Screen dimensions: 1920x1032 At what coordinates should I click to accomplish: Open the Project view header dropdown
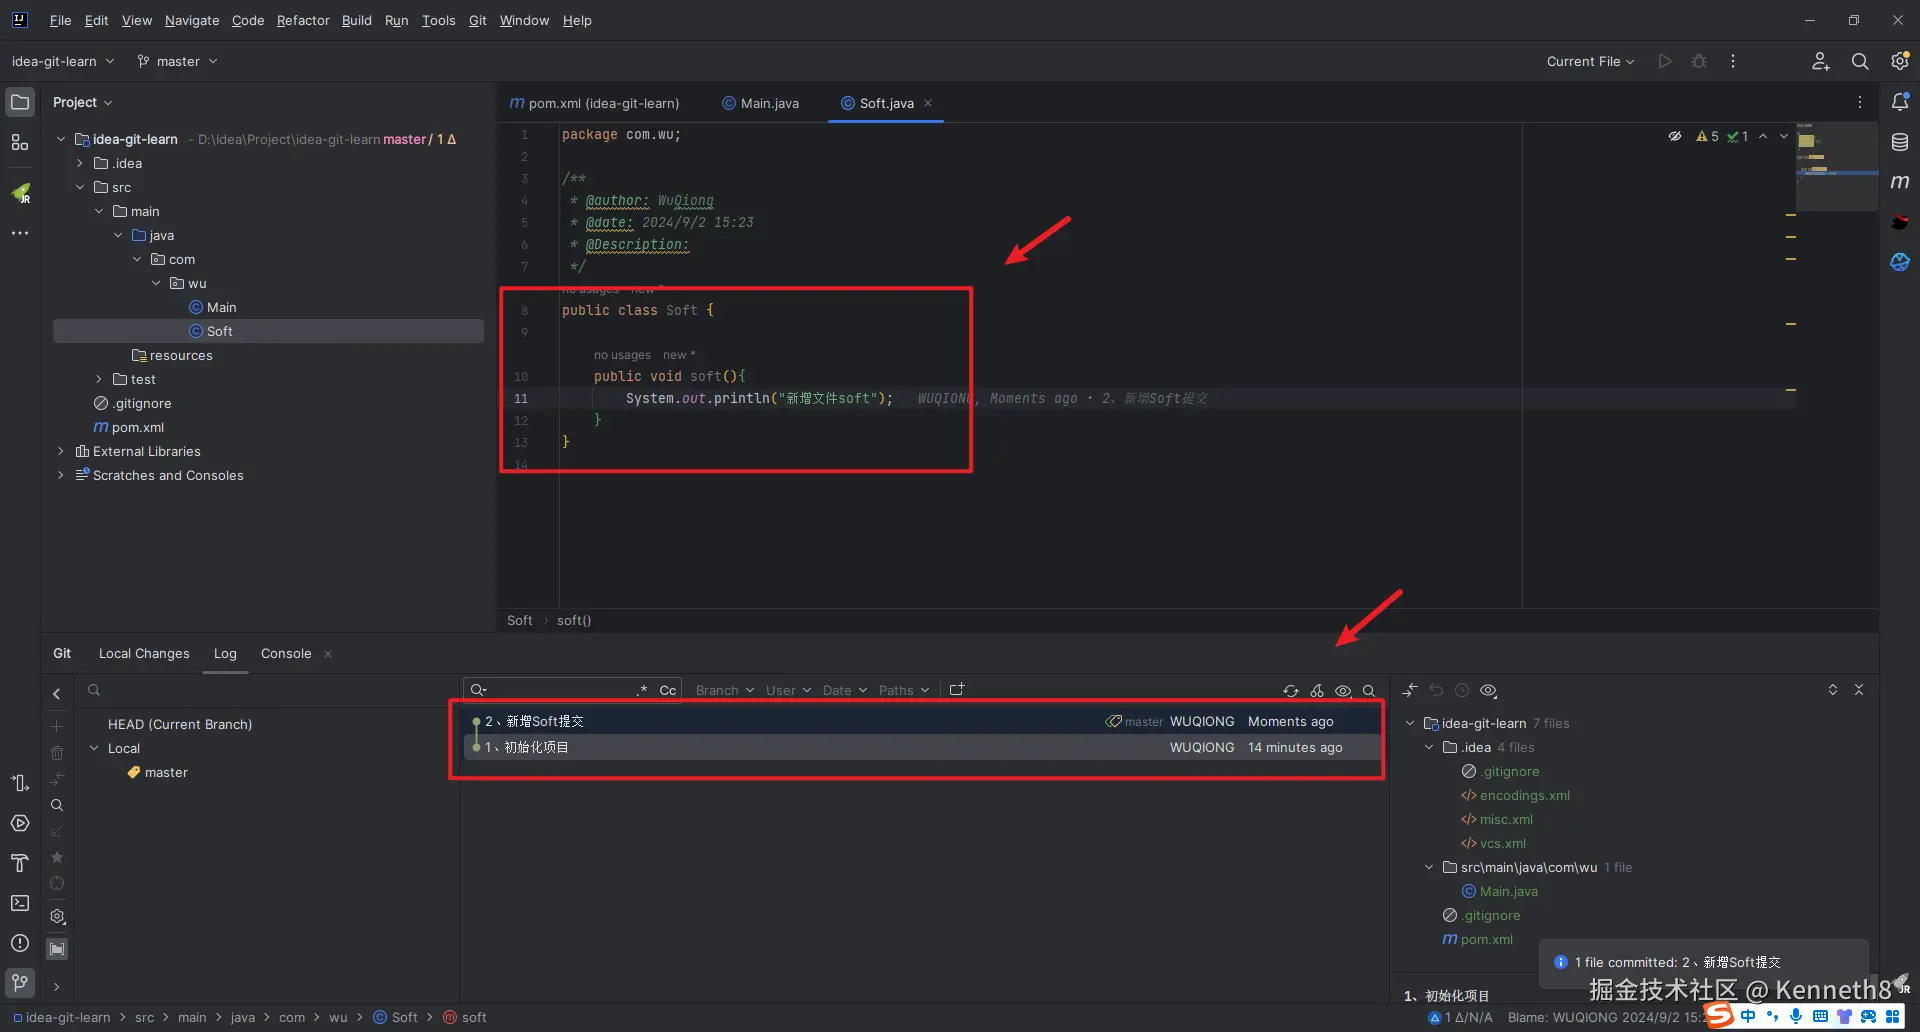click(82, 102)
